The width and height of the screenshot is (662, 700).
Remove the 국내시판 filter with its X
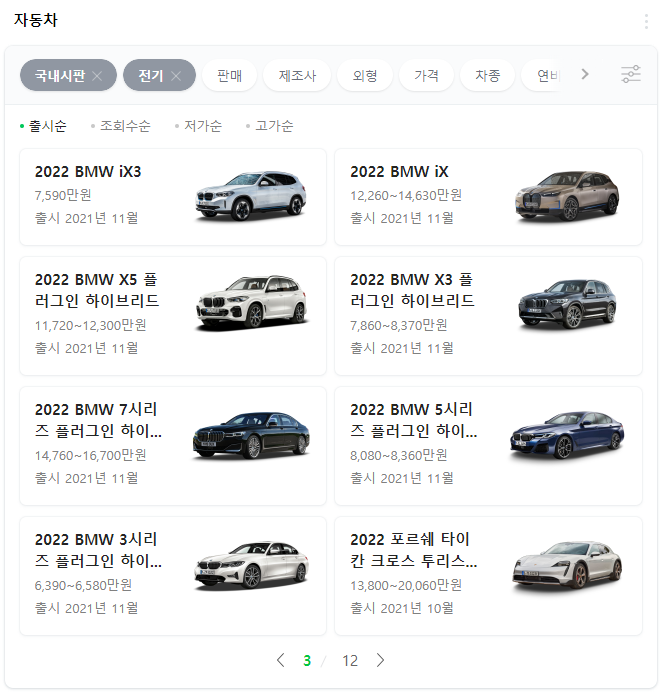(x=97, y=76)
